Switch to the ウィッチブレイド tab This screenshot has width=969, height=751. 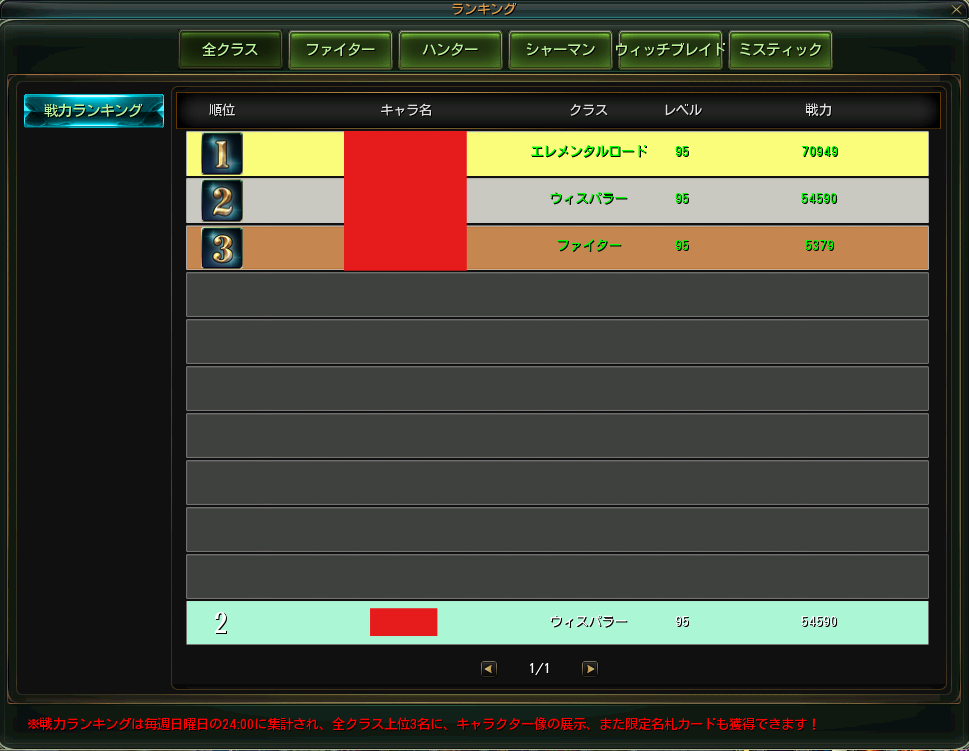[x=670, y=49]
